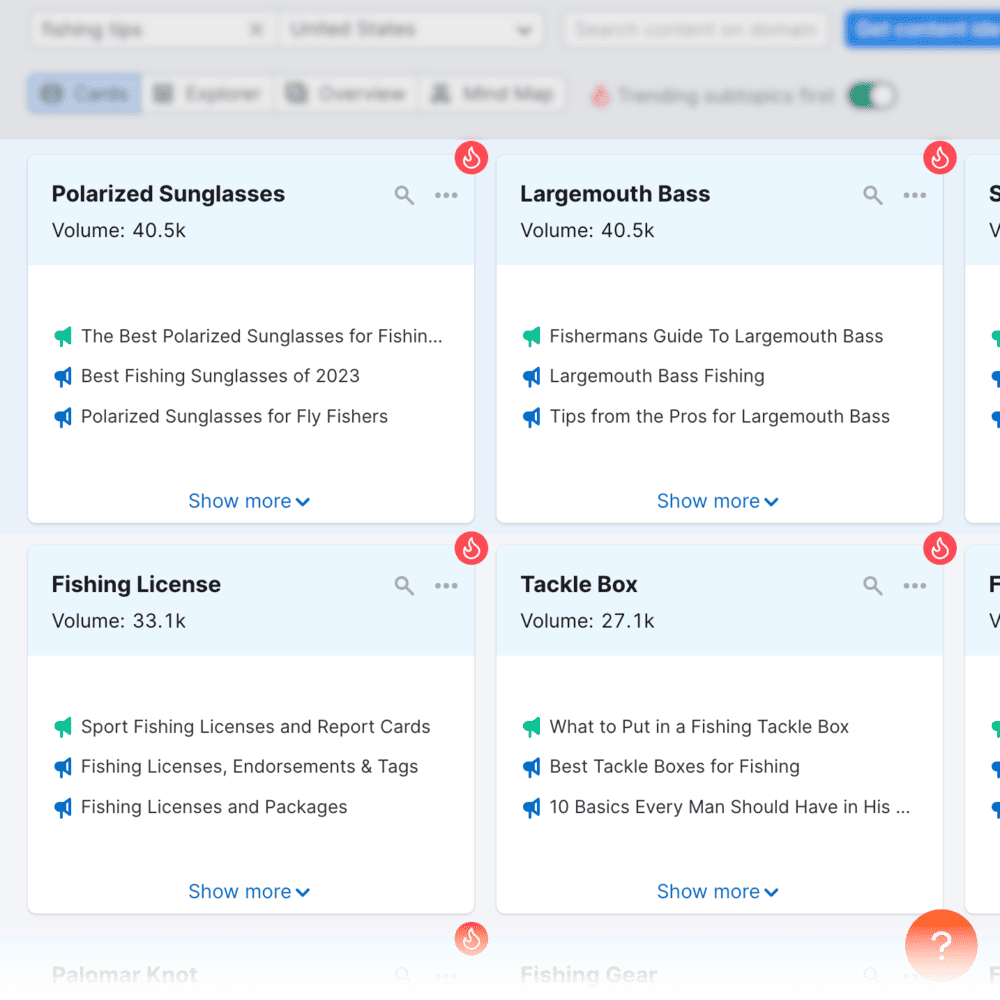Expand Show more on Fishing License card
This screenshot has height=1000, width=1000.
[x=249, y=892]
